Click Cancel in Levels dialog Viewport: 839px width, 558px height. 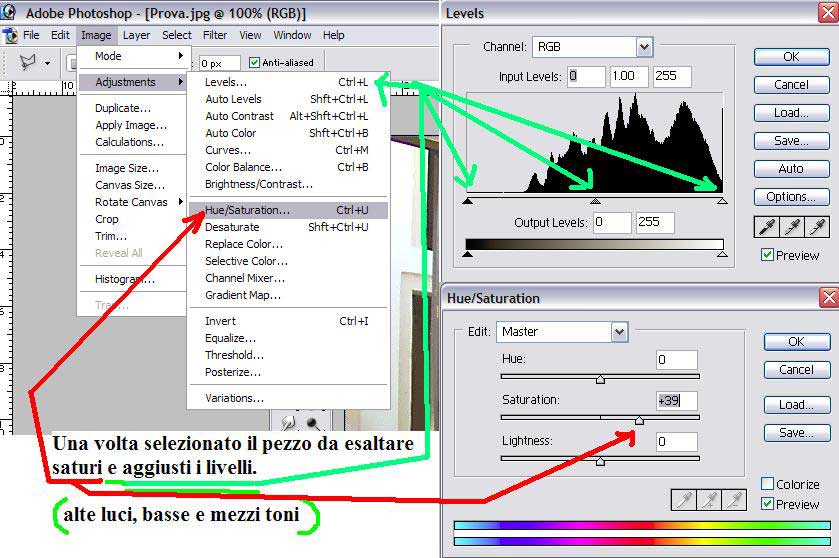[791, 85]
